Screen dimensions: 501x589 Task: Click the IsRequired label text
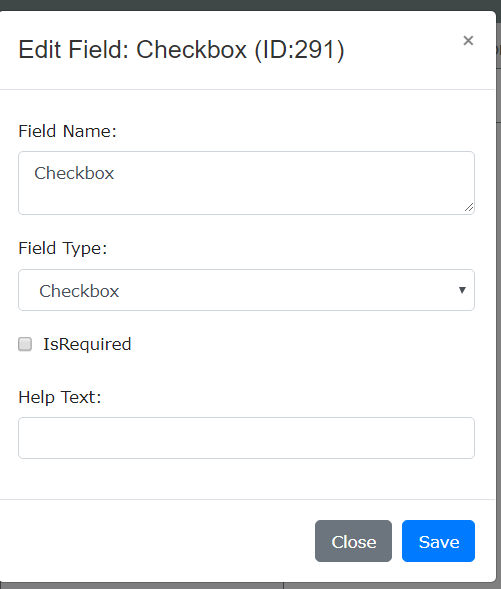(87, 344)
